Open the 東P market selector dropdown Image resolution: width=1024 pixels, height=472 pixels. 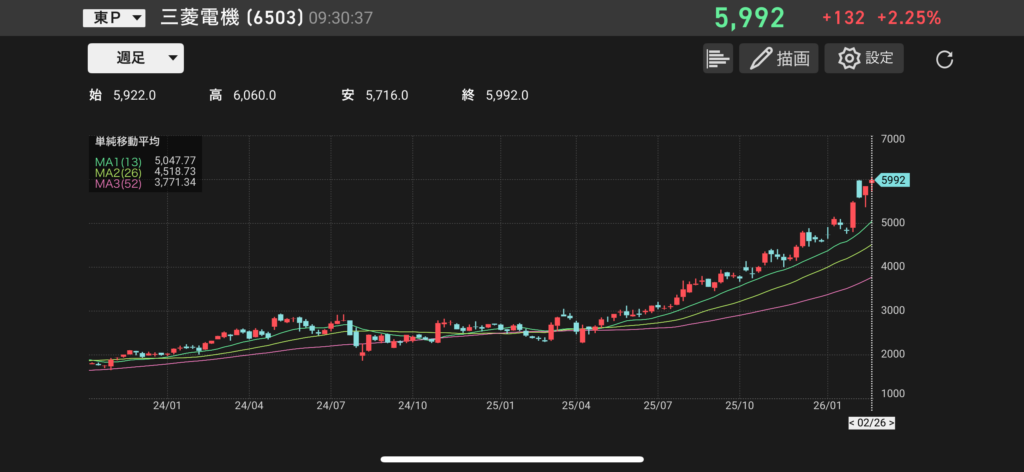[x=113, y=18]
